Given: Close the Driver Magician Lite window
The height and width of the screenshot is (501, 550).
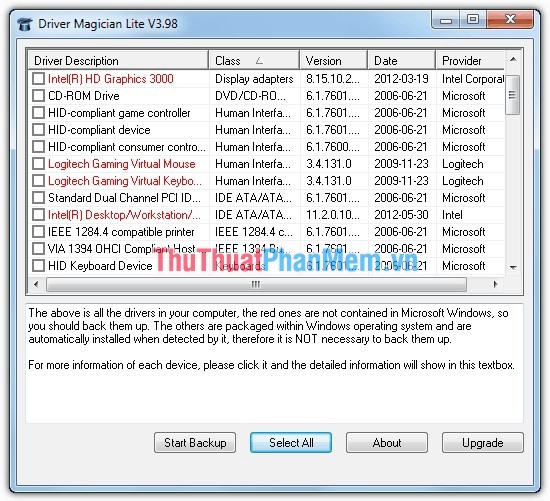Looking at the screenshot, I should [x=510, y=19].
